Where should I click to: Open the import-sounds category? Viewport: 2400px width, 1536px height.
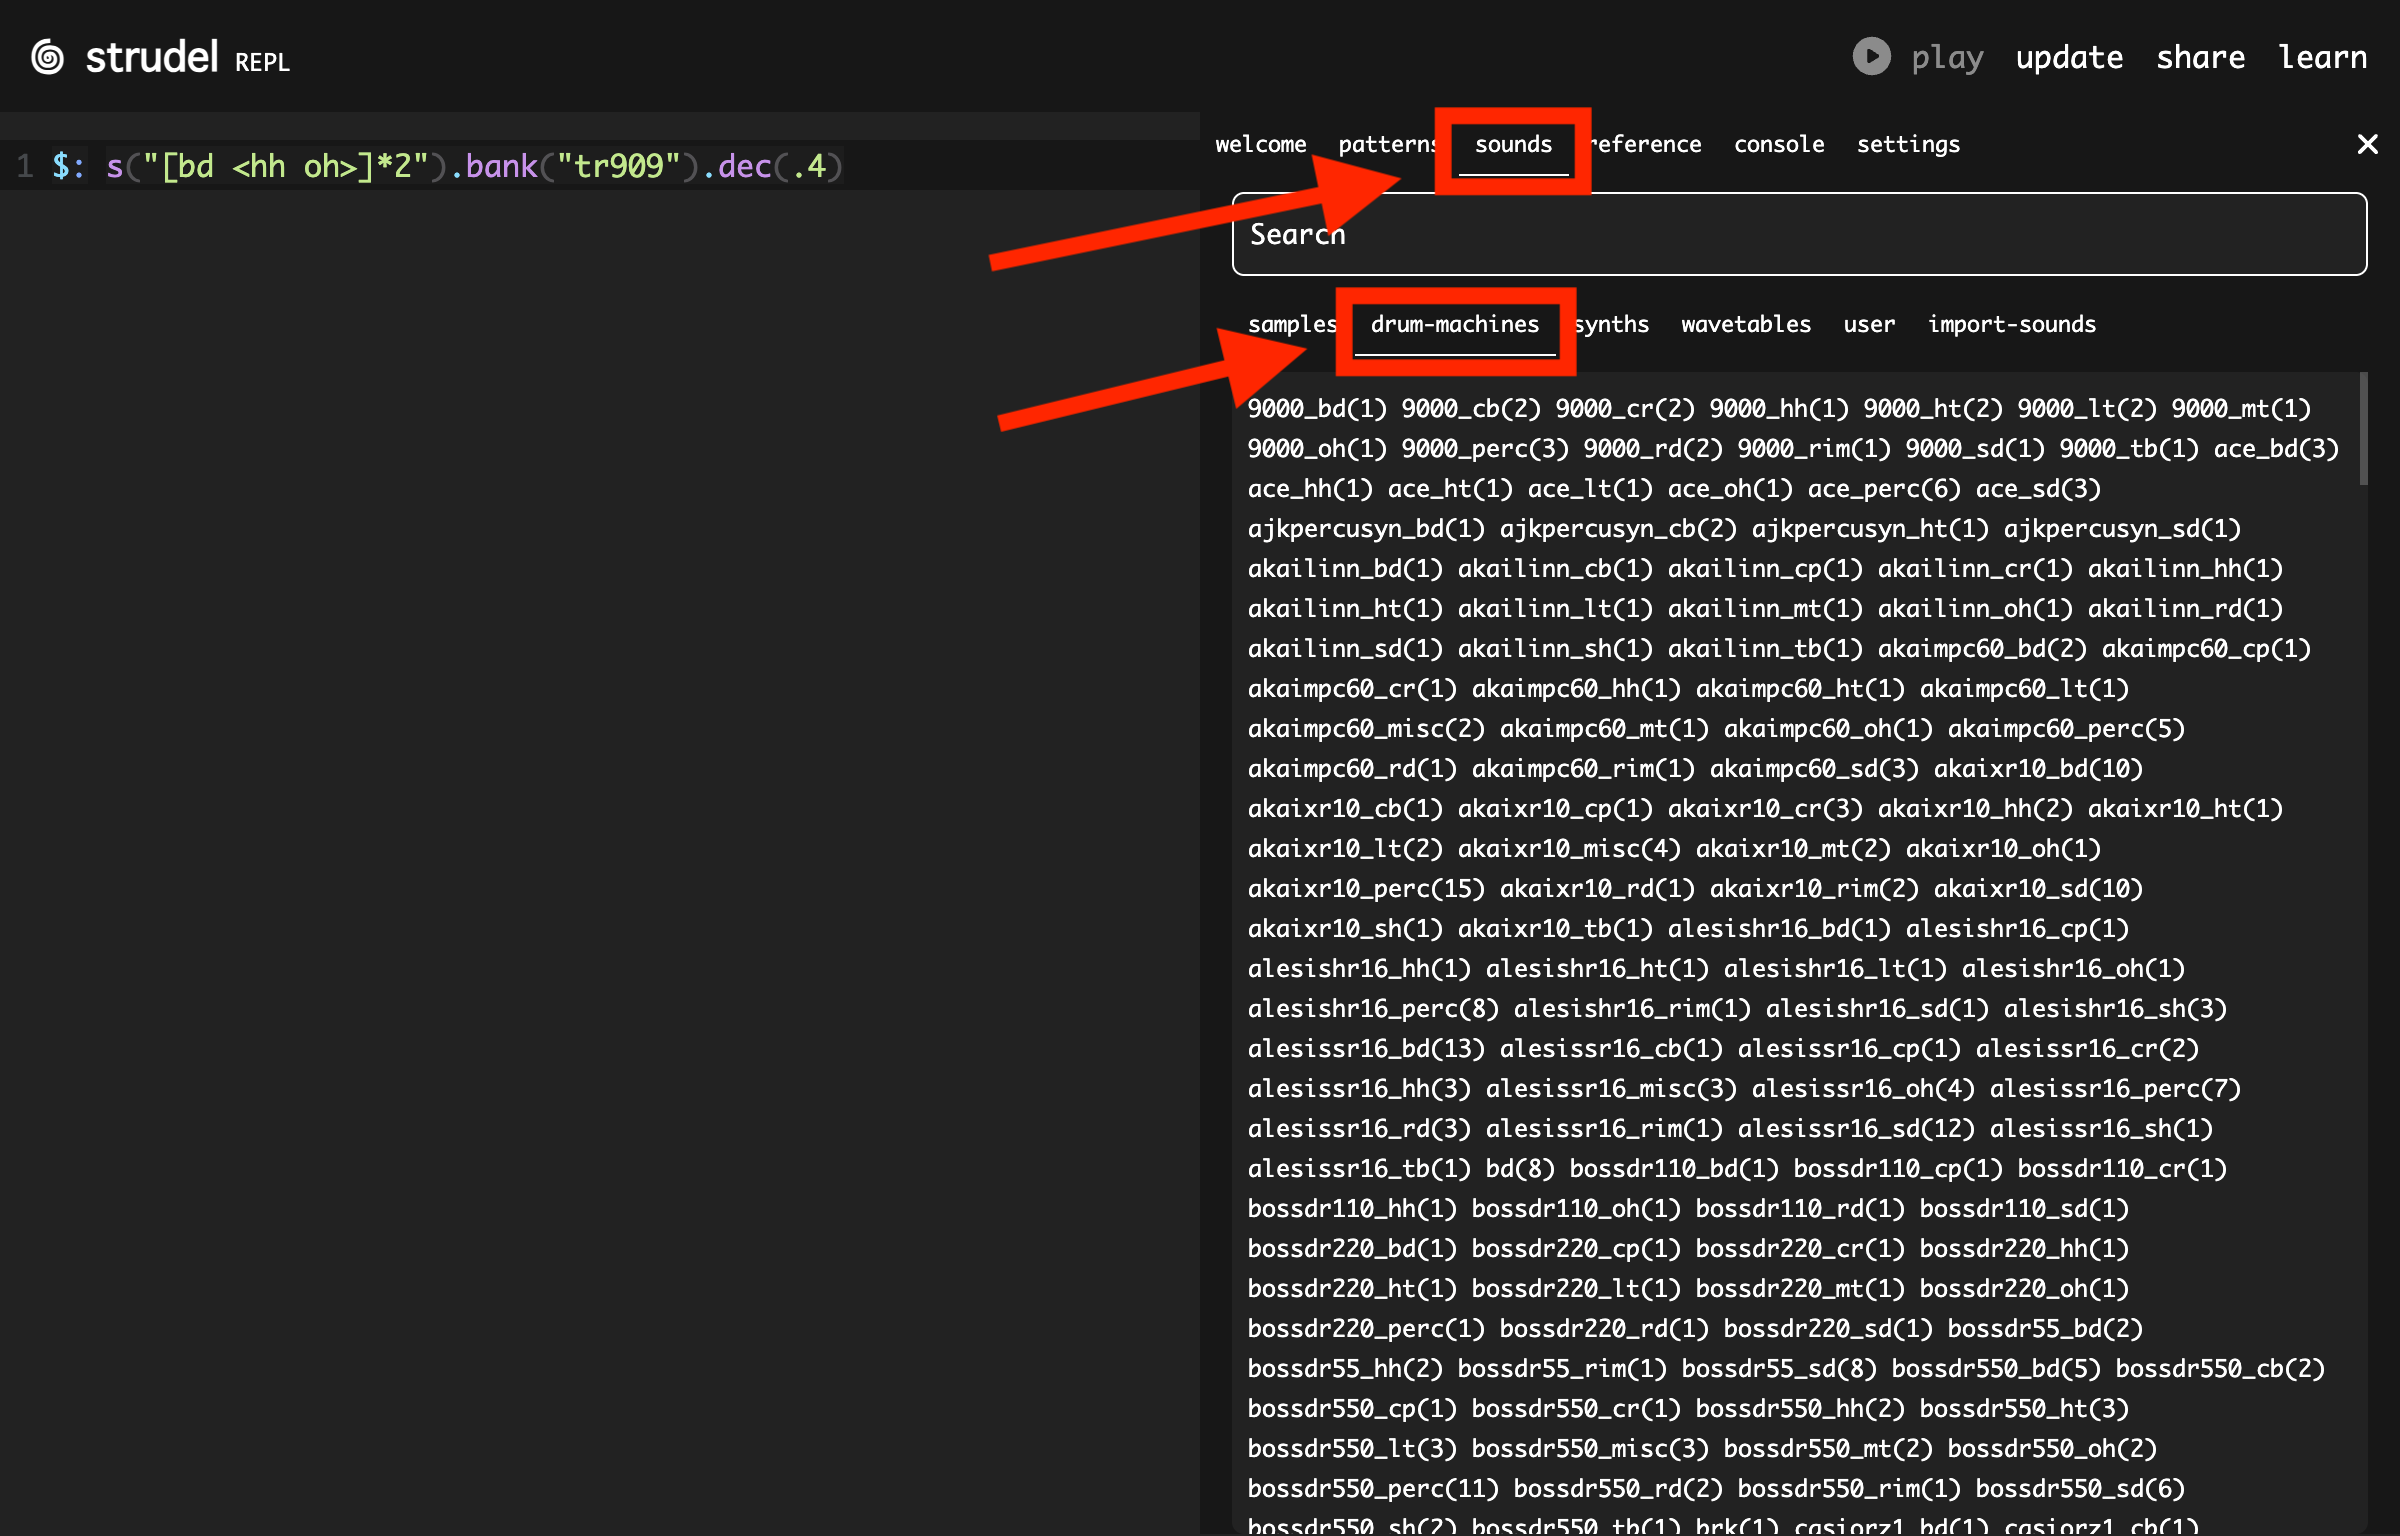click(2011, 324)
